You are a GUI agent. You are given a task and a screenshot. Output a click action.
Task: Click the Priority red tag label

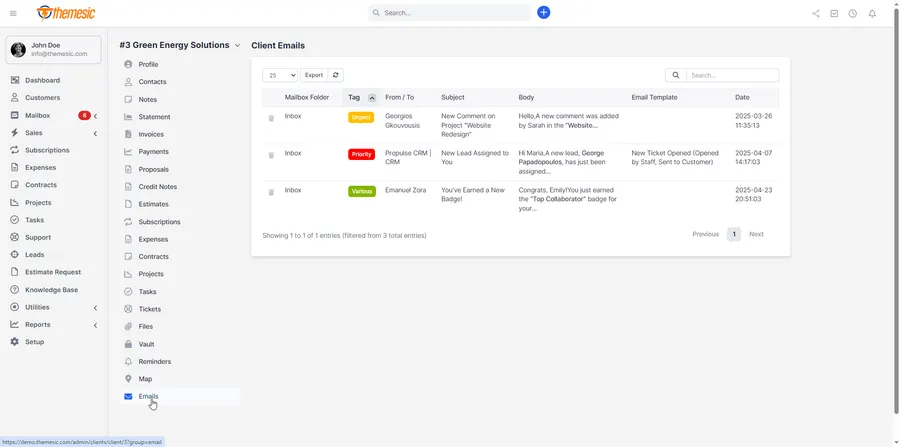pos(361,154)
